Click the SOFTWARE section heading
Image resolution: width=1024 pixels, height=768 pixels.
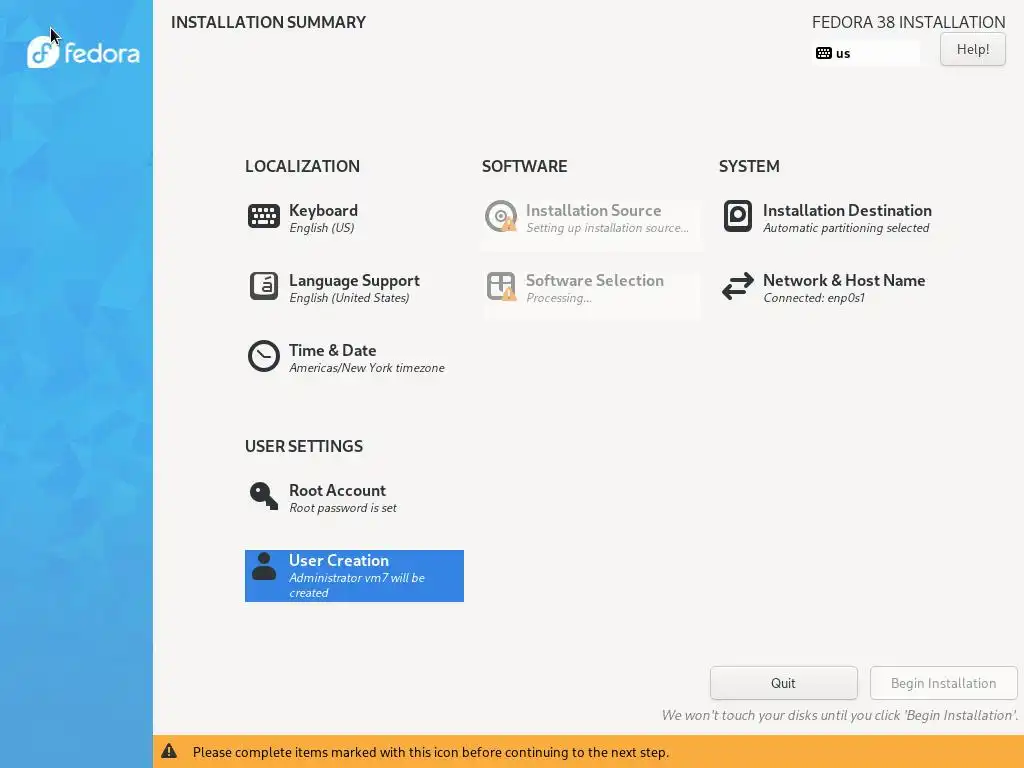point(524,166)
